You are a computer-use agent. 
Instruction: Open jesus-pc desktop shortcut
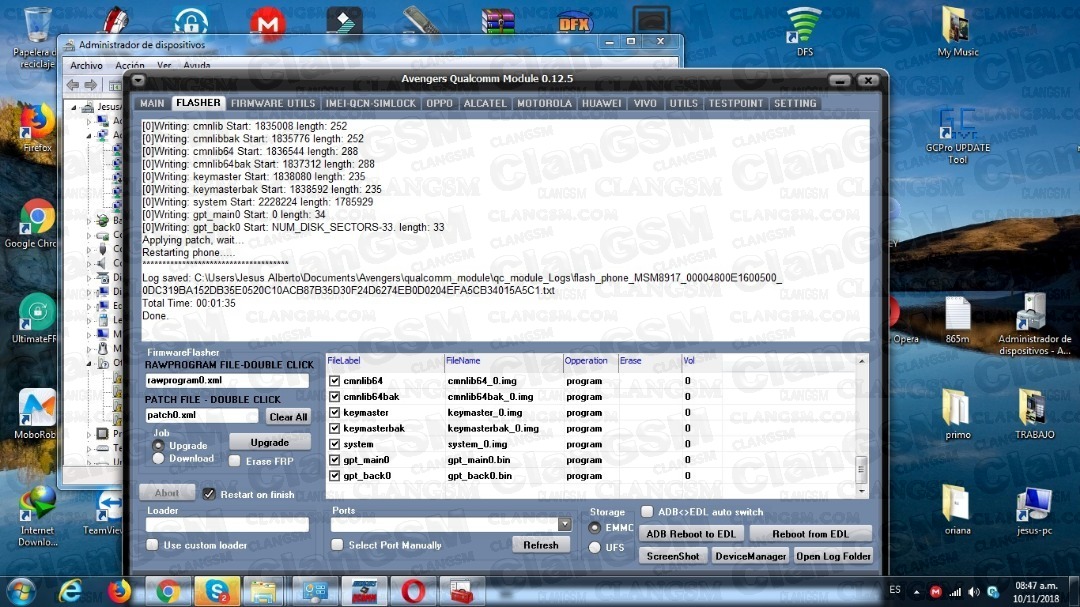pos(1034,510)
